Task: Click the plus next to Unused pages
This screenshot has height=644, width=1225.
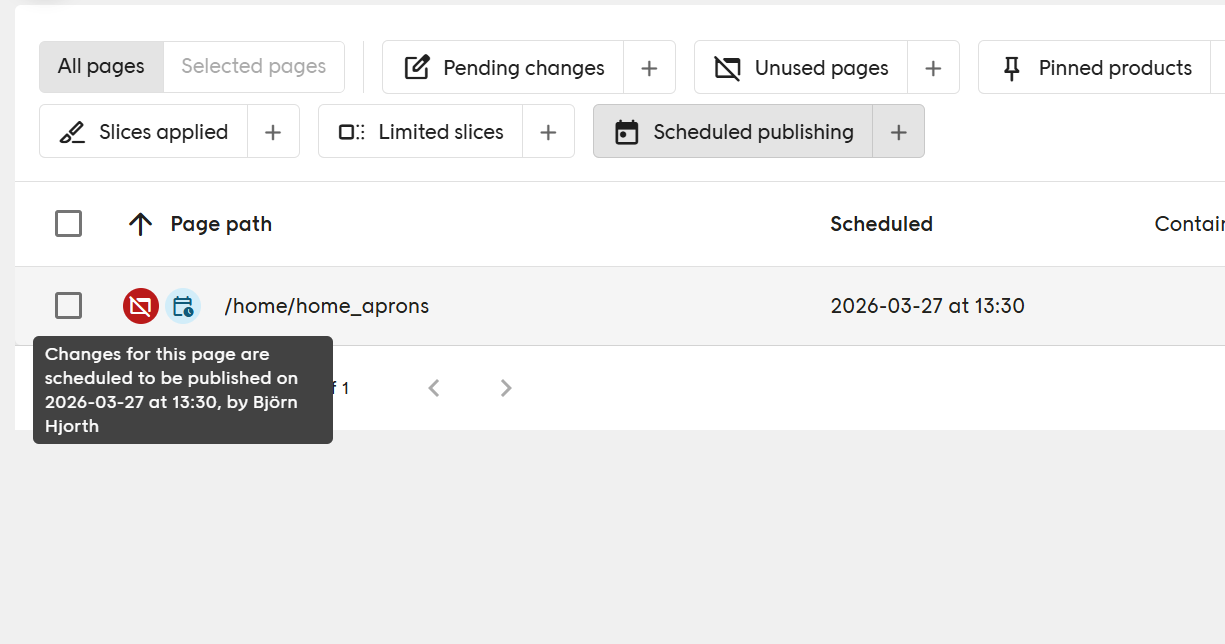Action: [x=933, y=68]
